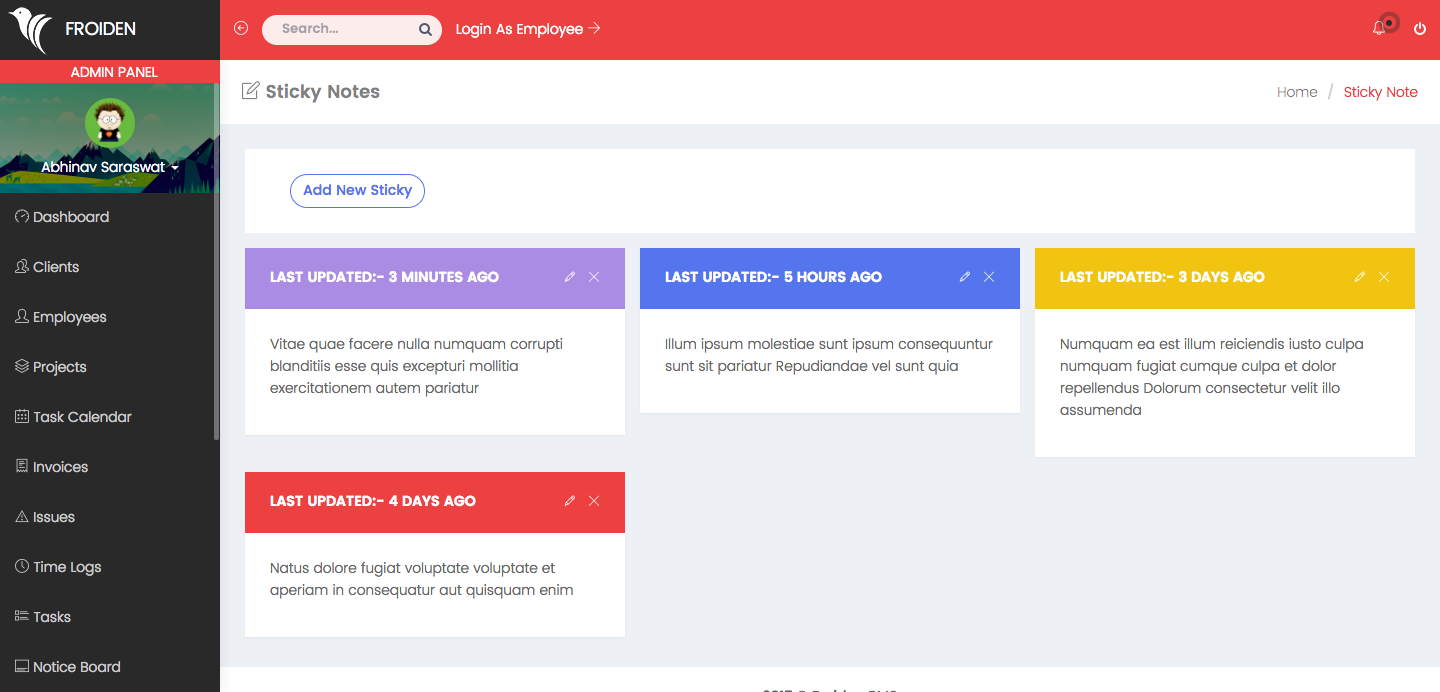
Task: Delete the blue 5 hours ago sticky note
Action: pos(989,277)
